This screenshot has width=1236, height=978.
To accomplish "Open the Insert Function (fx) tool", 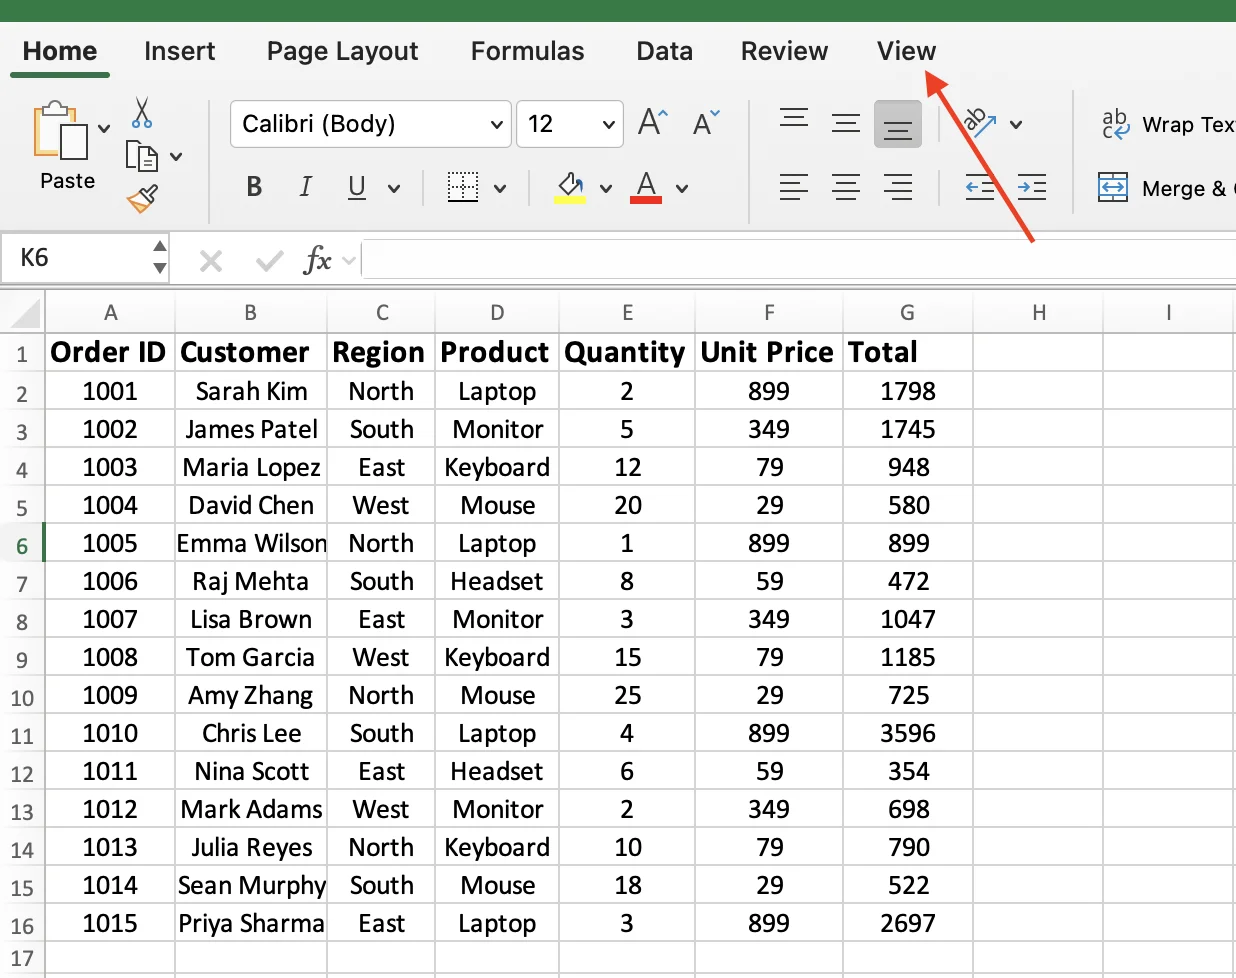I will (320, 260).
